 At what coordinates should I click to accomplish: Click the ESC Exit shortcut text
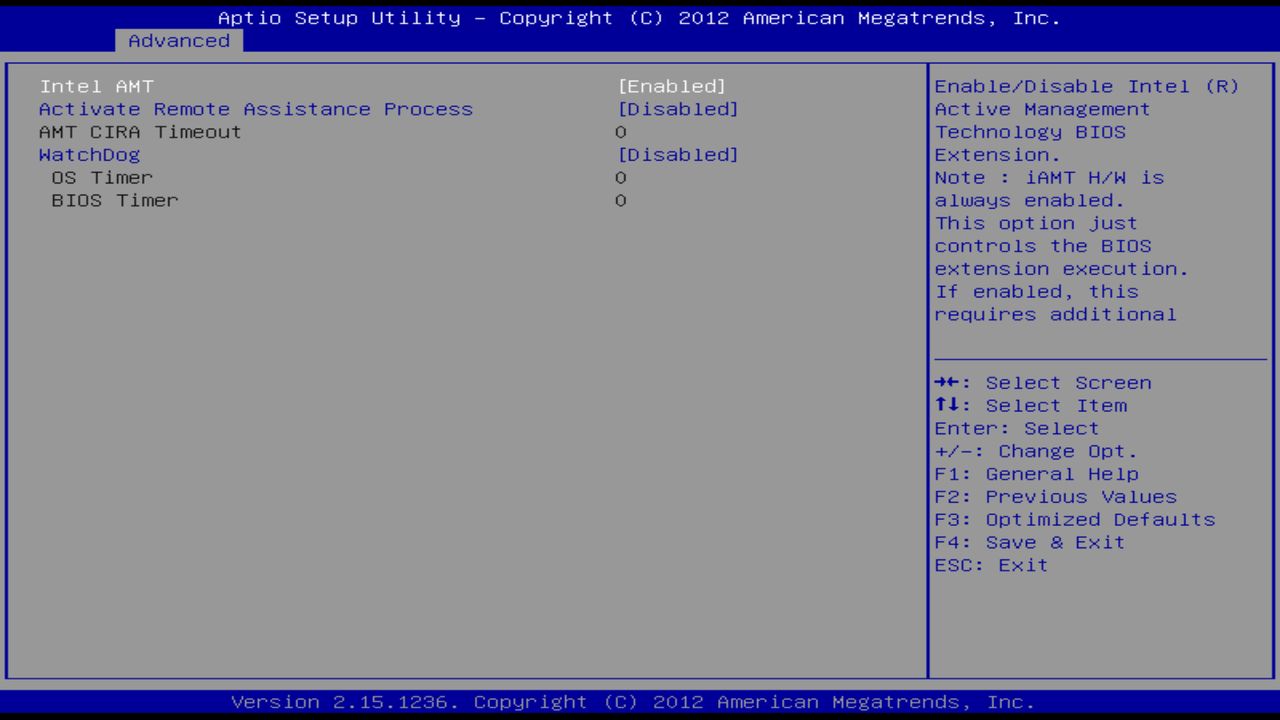(990, 565)
